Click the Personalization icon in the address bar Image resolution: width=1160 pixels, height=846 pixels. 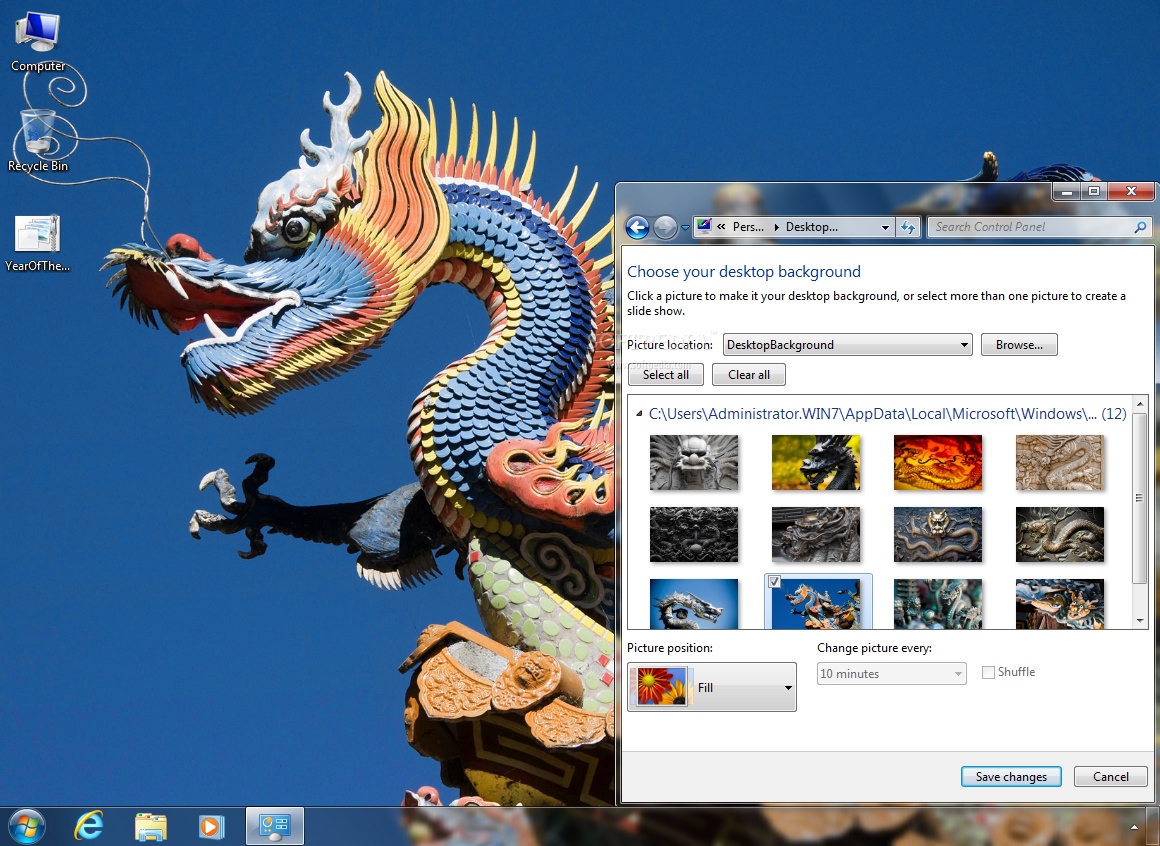click(x=704, y=226)
